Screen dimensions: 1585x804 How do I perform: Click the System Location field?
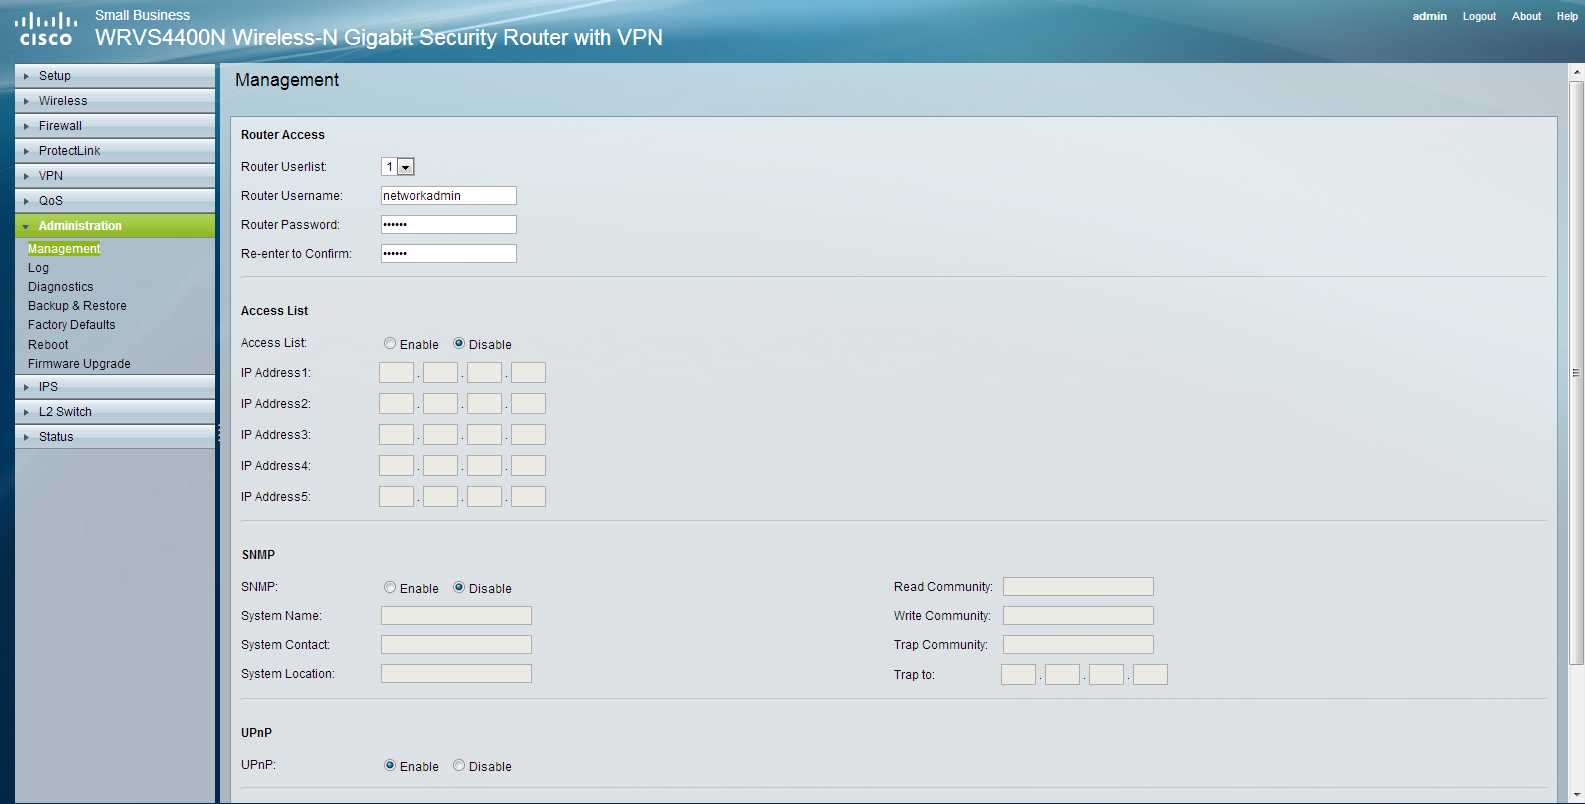[x=456, y=674]
